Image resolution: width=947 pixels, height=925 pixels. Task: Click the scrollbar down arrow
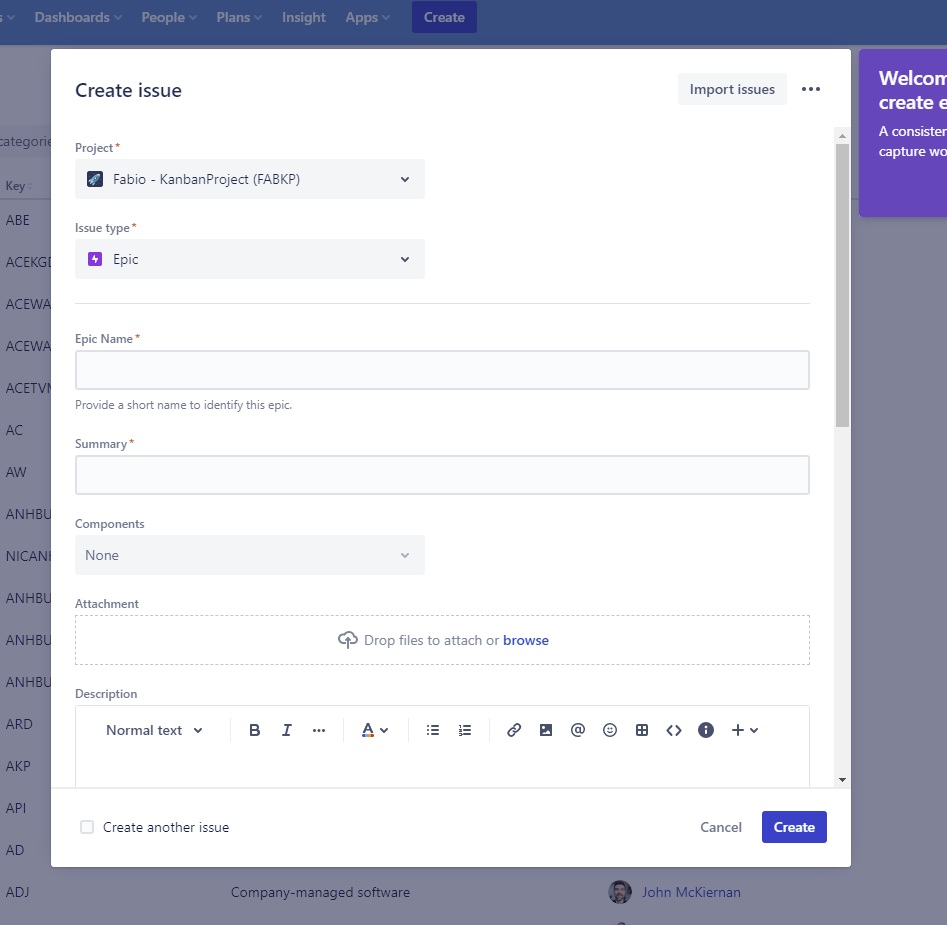point(842,779)
